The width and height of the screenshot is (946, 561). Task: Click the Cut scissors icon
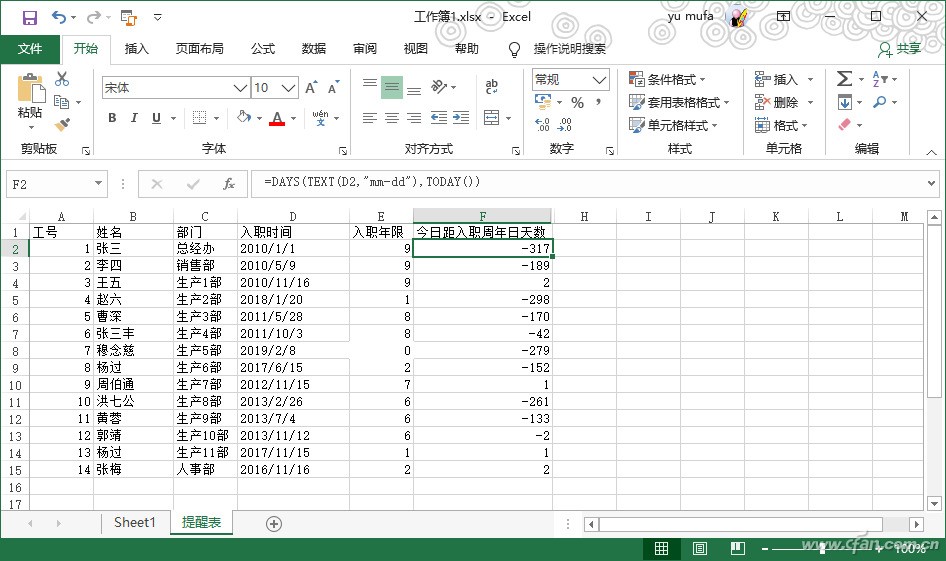click(62, 79)
